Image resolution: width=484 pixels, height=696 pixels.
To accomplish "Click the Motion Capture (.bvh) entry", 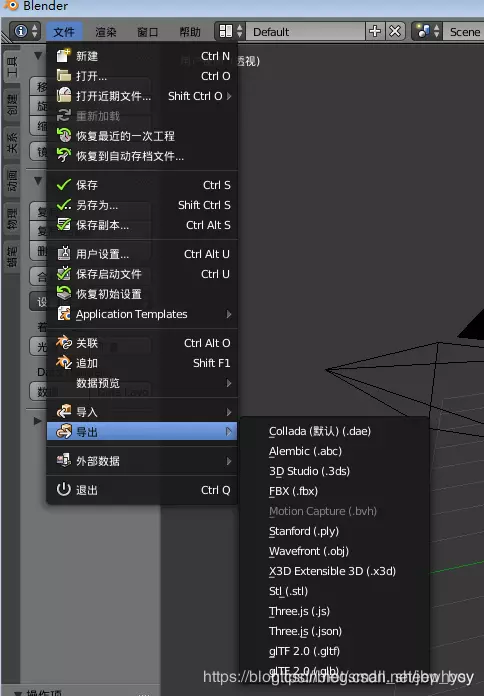I will tap(323, 511).
